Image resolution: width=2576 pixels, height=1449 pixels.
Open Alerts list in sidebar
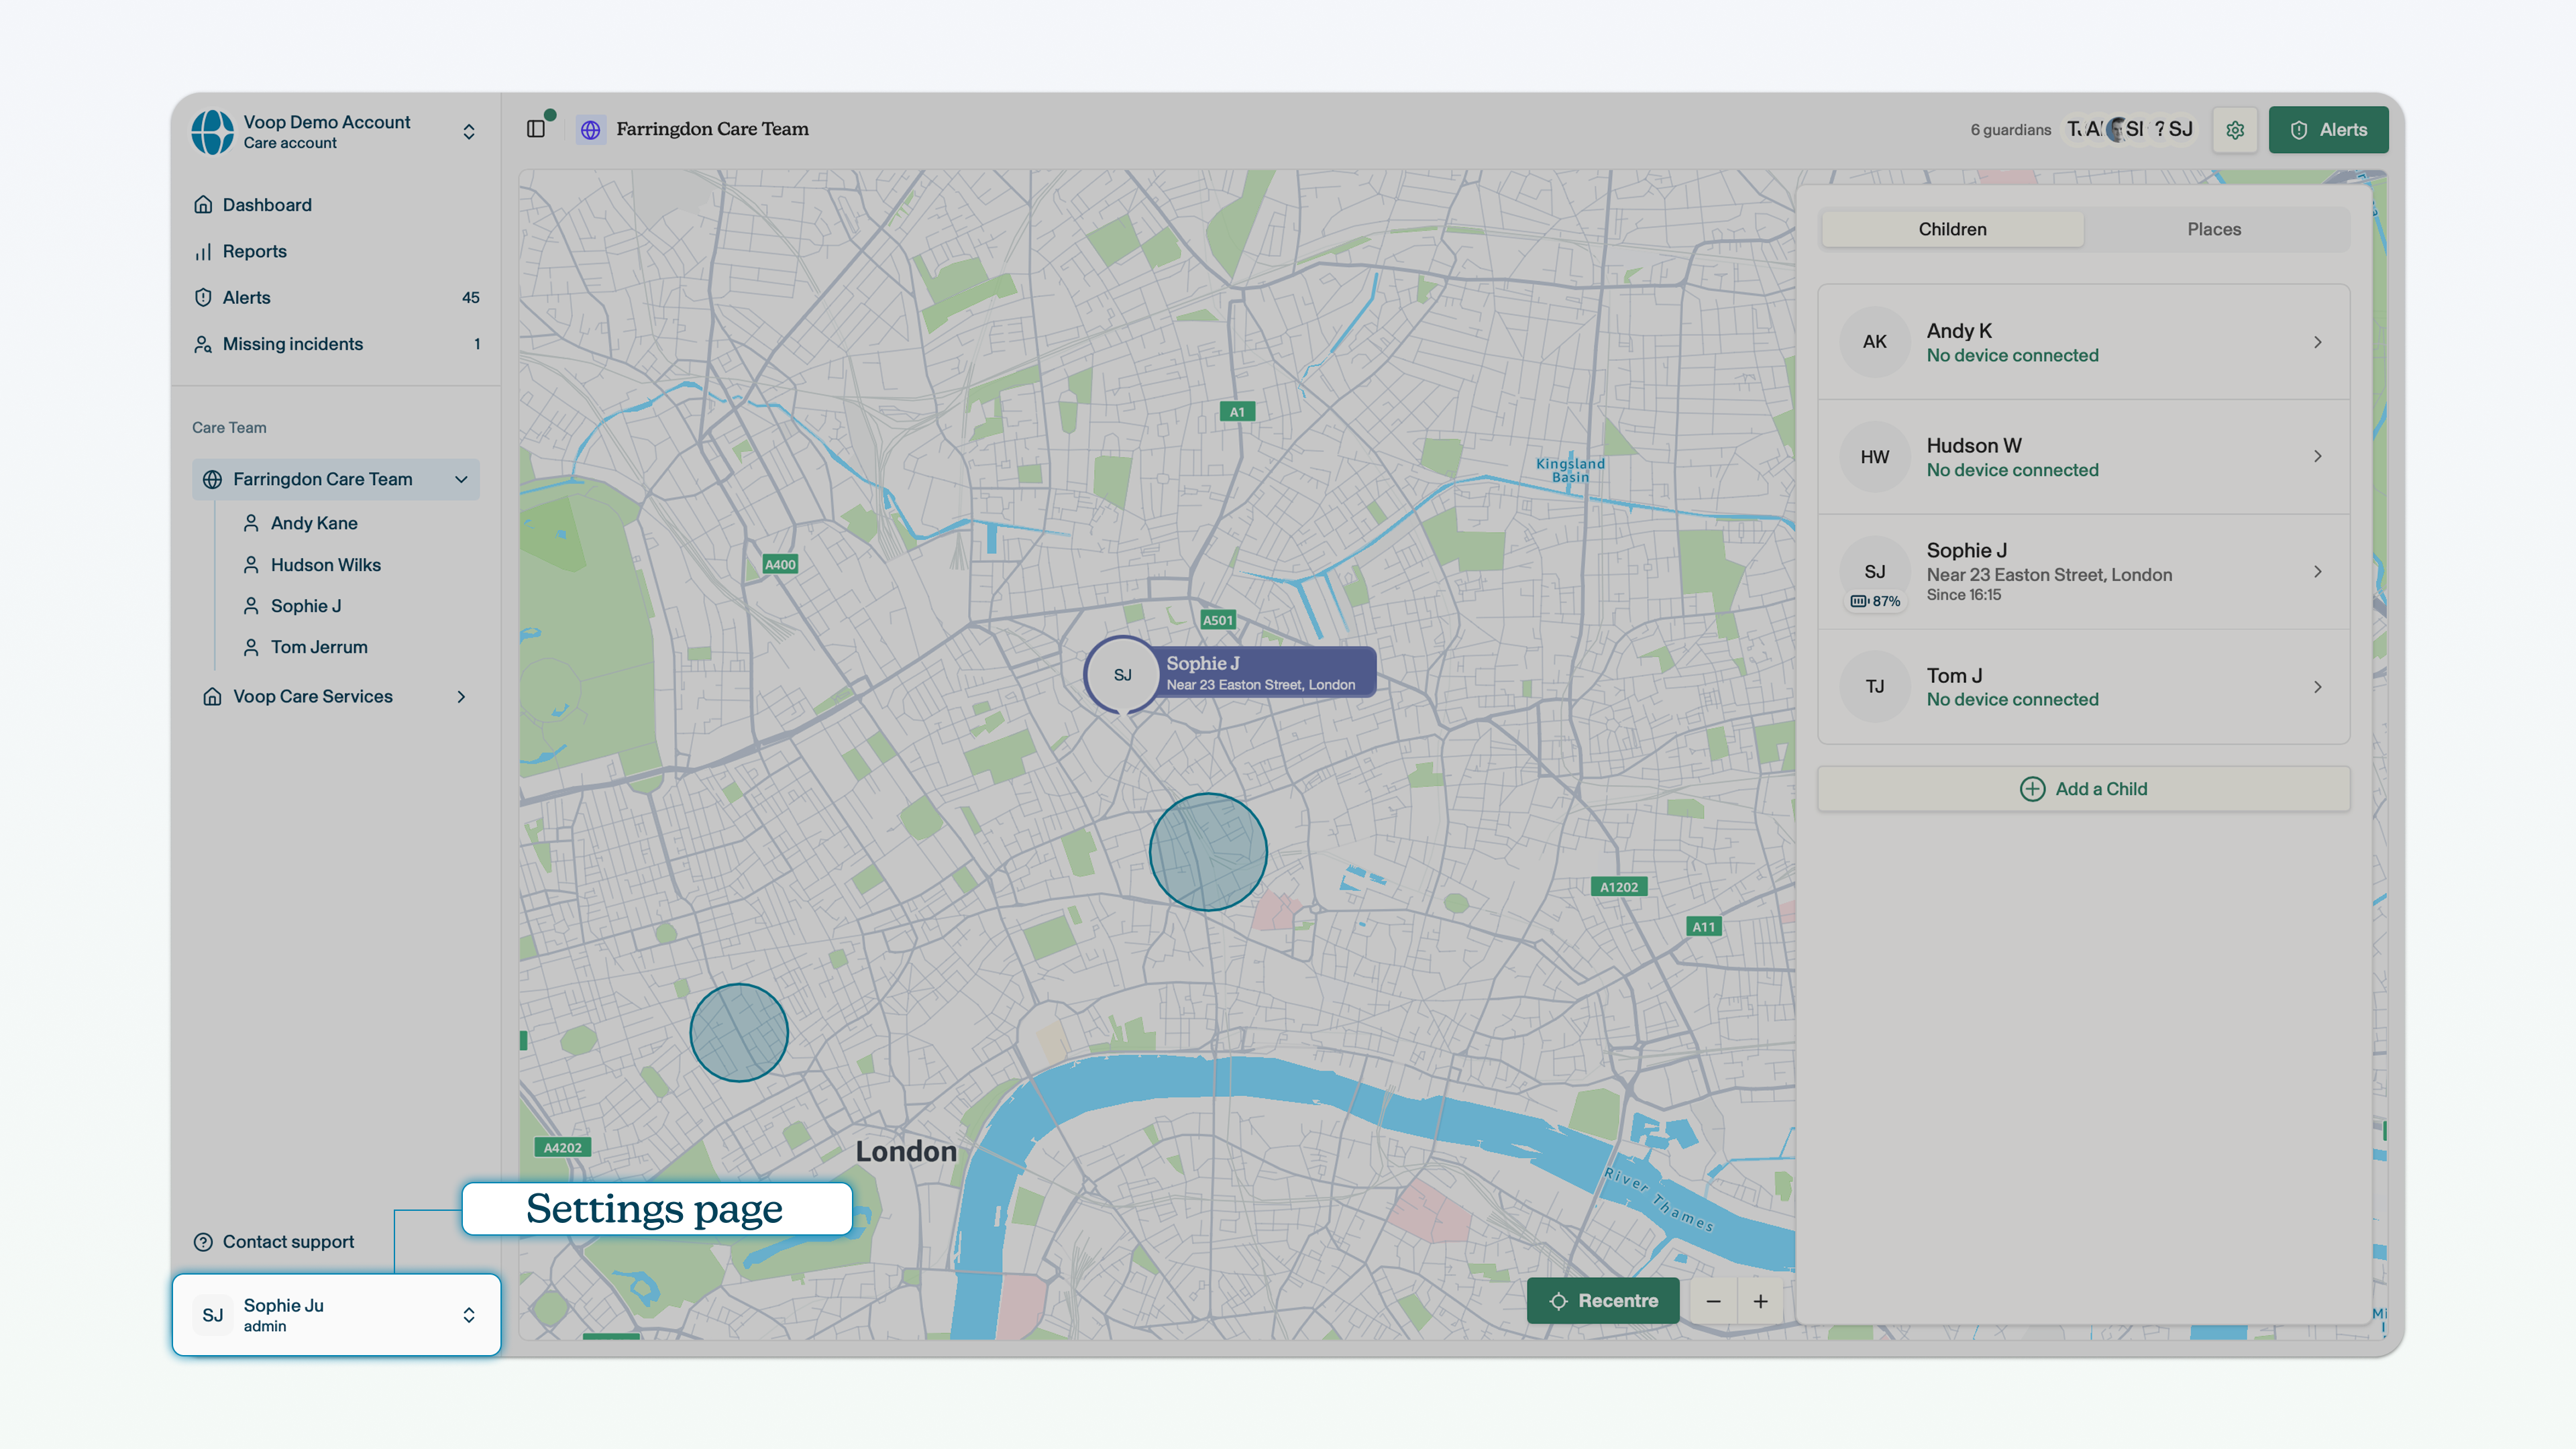click(335, 297)
